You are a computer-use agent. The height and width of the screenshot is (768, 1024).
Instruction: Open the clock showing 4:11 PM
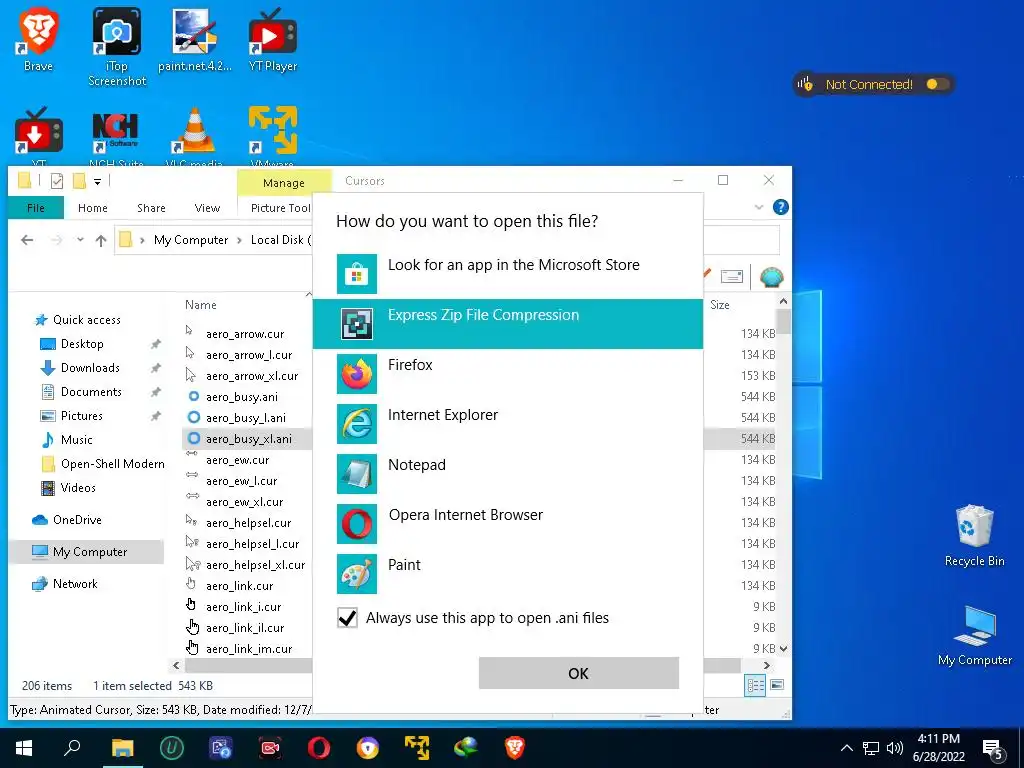click(938, 748)
